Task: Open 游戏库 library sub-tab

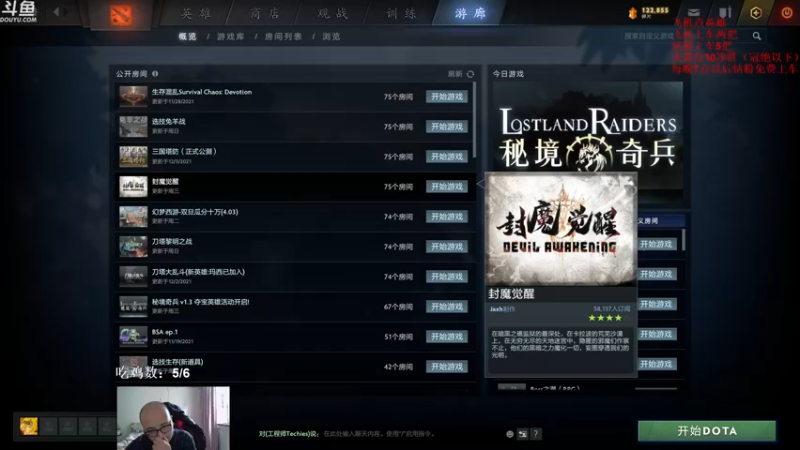Action: [231, 36]
